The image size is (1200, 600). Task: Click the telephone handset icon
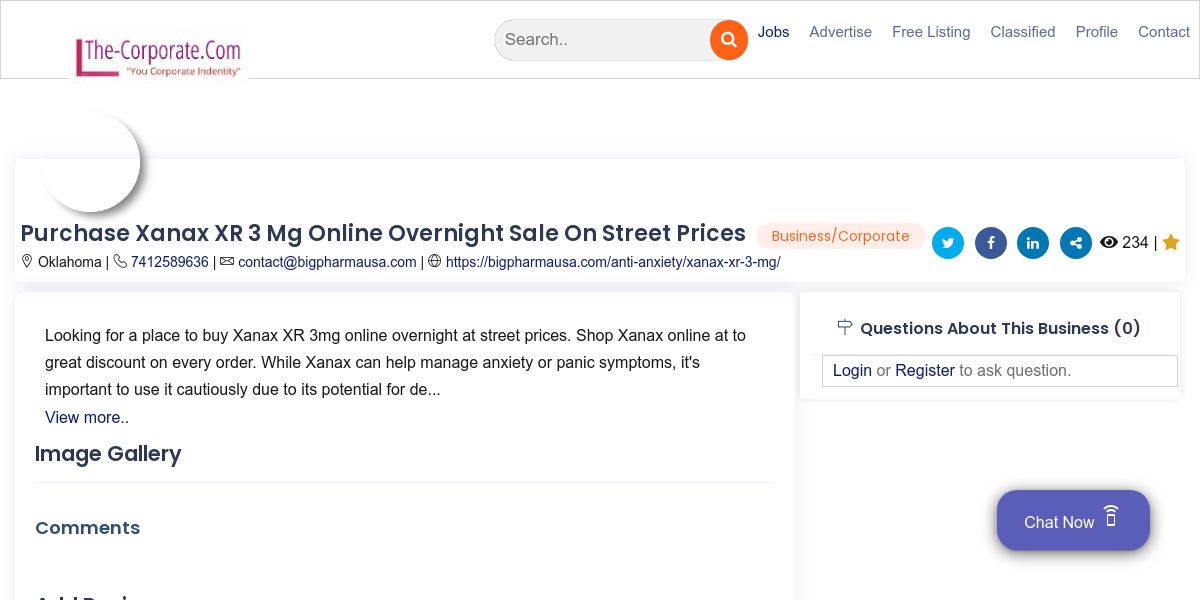(120, 261)
